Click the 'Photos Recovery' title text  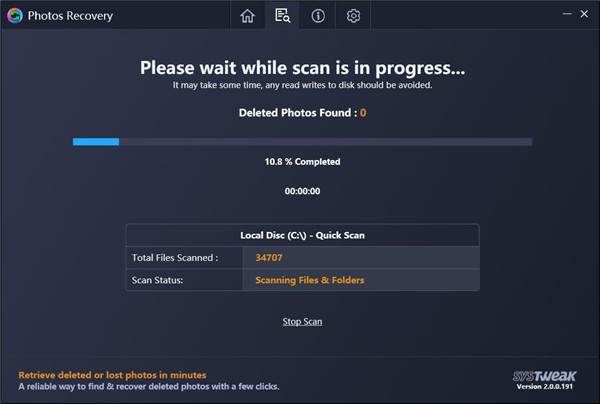point(70,16)
